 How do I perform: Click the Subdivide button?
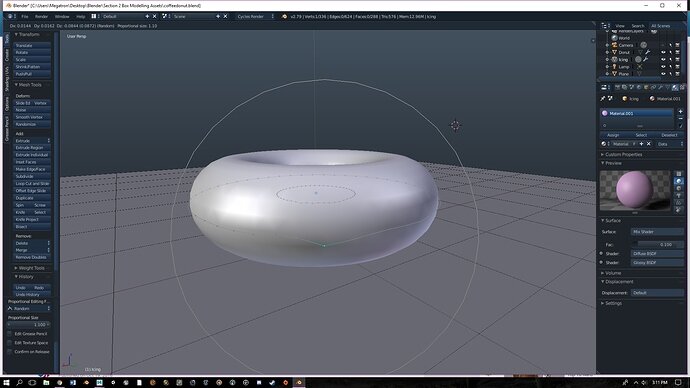tap(32, 176)
